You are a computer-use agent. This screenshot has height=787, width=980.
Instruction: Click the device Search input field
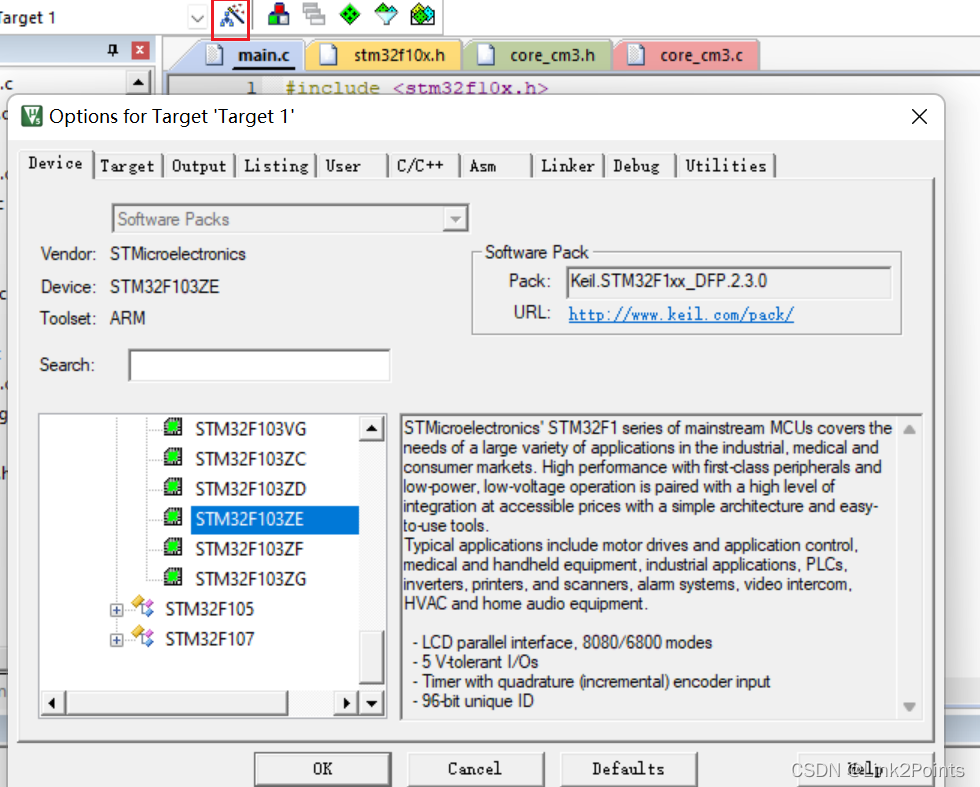[259, 365]
